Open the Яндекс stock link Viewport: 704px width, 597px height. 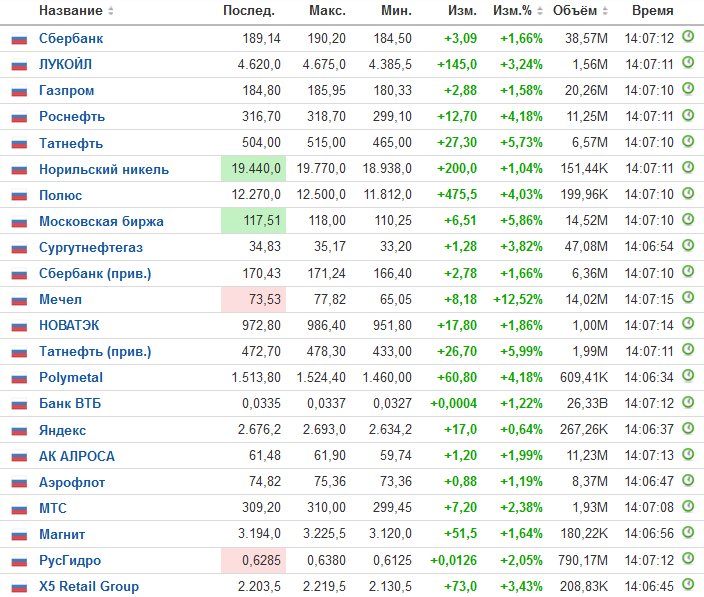pyautogui.click(x=62, y=430)
